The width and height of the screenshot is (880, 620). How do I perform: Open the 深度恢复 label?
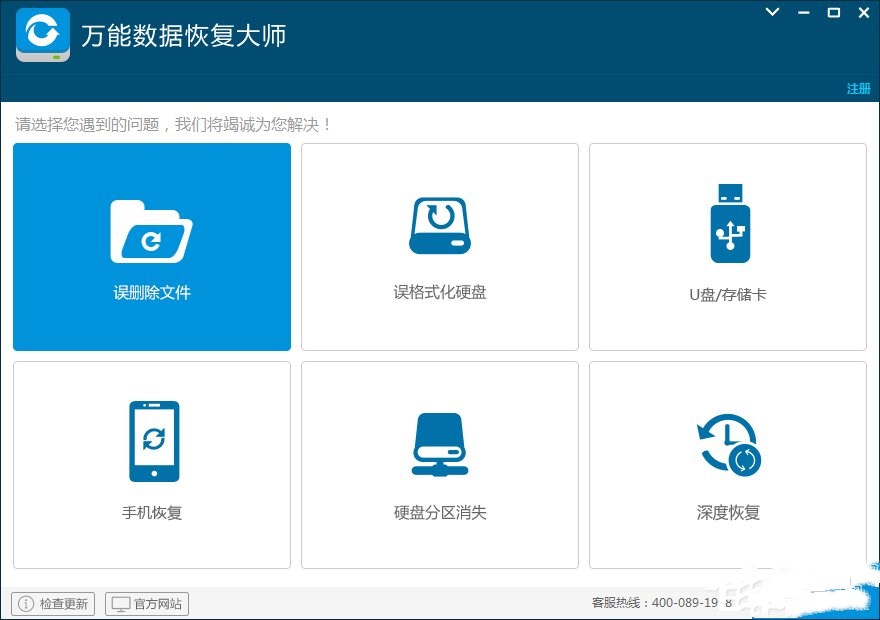pos(728,512)
